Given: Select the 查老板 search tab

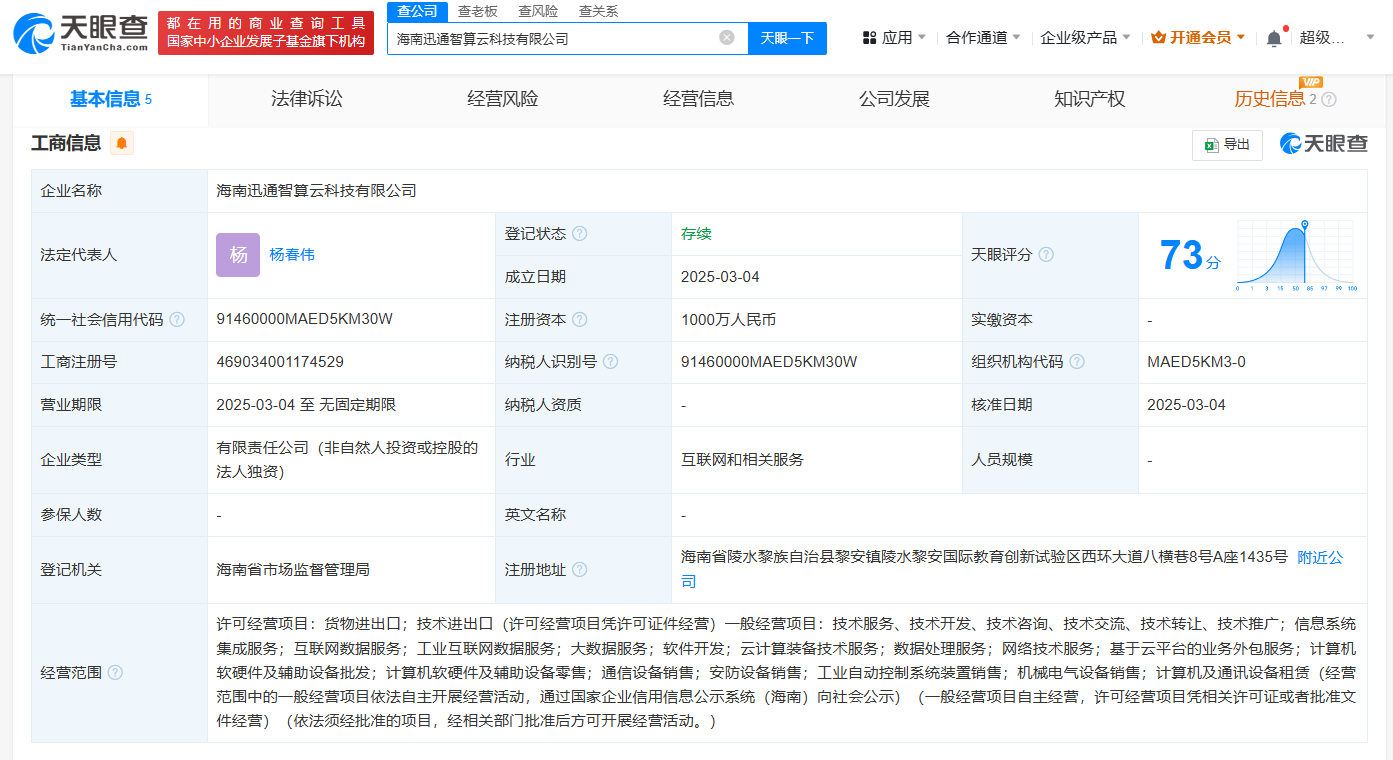Looking at the screenshot, I should (478, 11).
